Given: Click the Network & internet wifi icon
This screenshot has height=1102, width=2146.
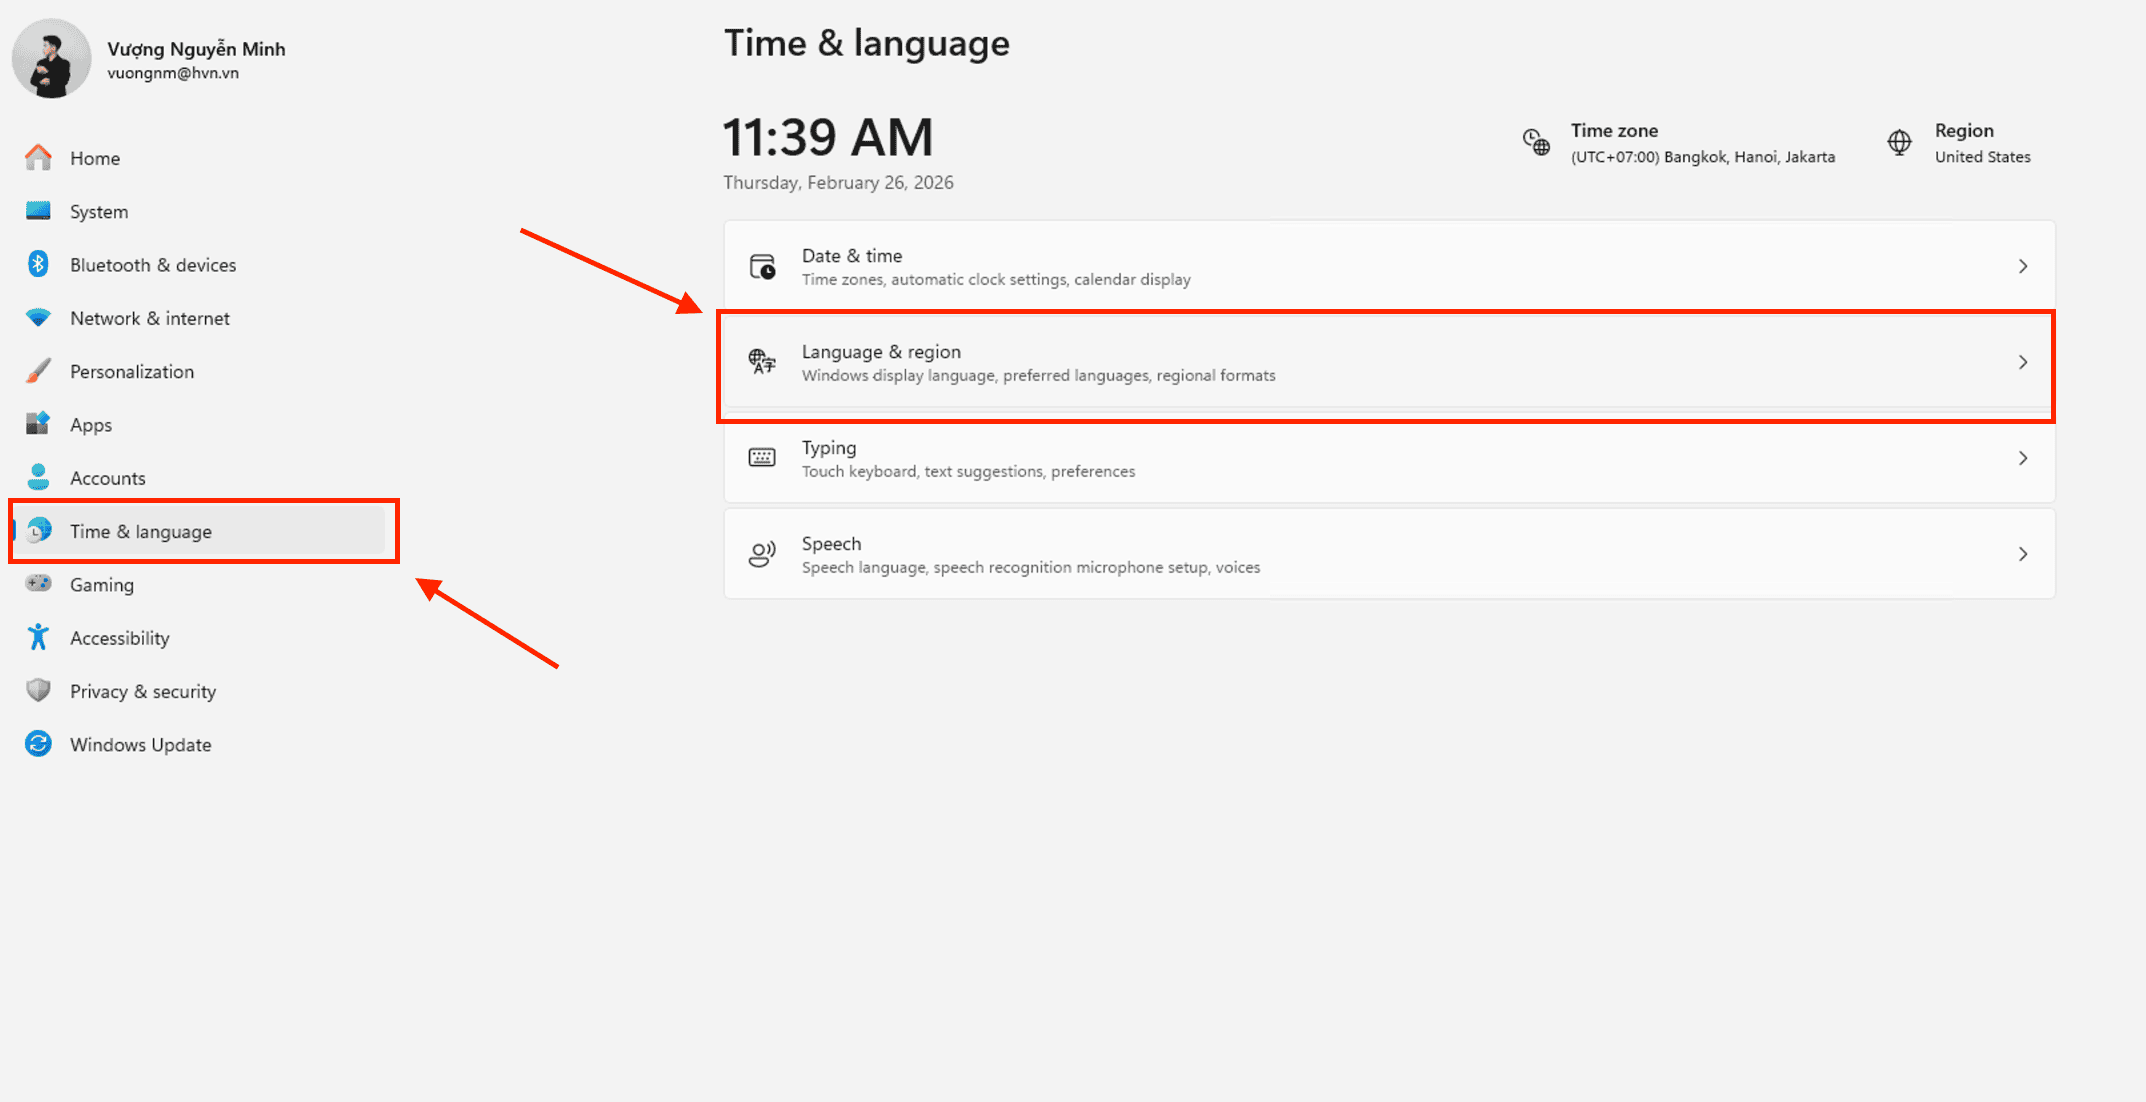Looking at the screenshot, I should click(x=39, y=318).
